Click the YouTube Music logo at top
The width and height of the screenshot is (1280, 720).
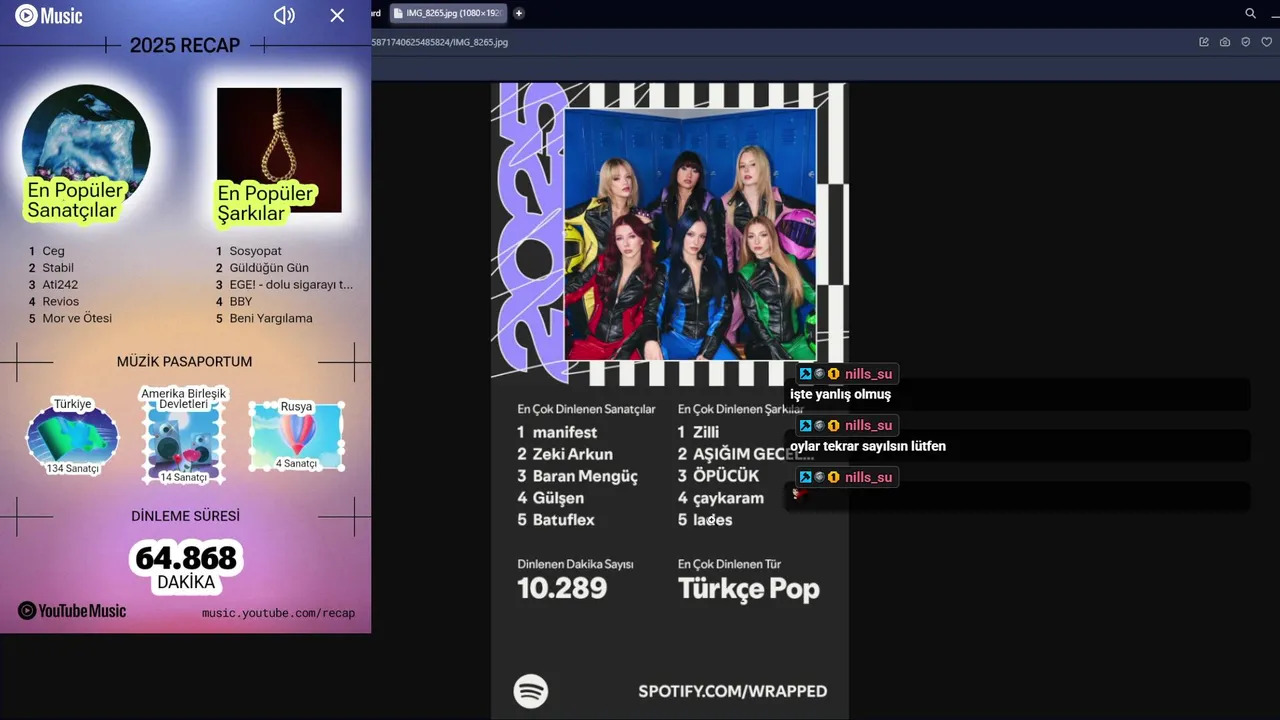pyautogui.click(x=49, y=15)
